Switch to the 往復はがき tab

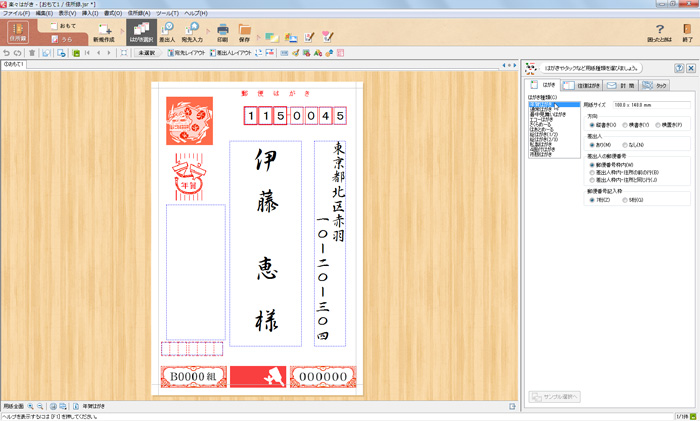[x=581, y=87]
